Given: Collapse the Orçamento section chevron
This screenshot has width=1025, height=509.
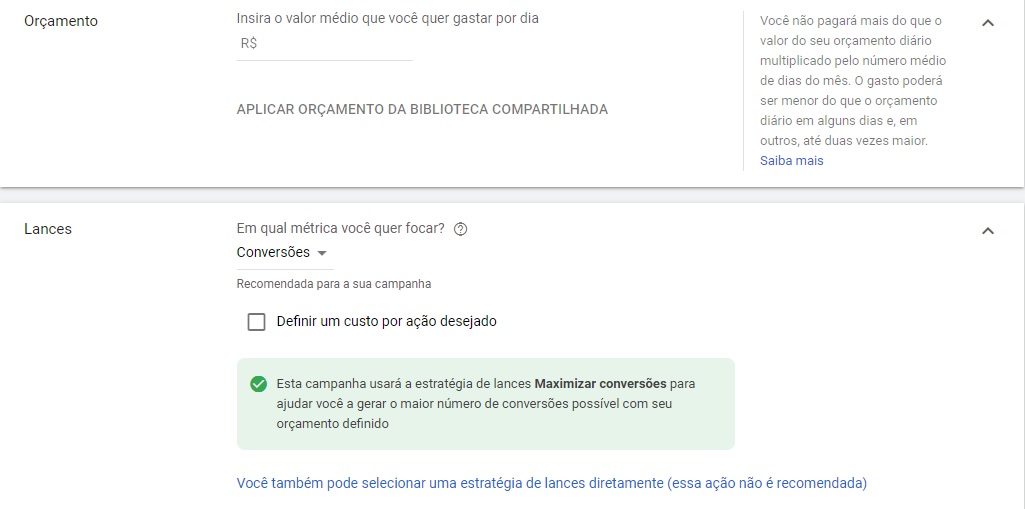Looking at the screenshot, I should point(988,23).
